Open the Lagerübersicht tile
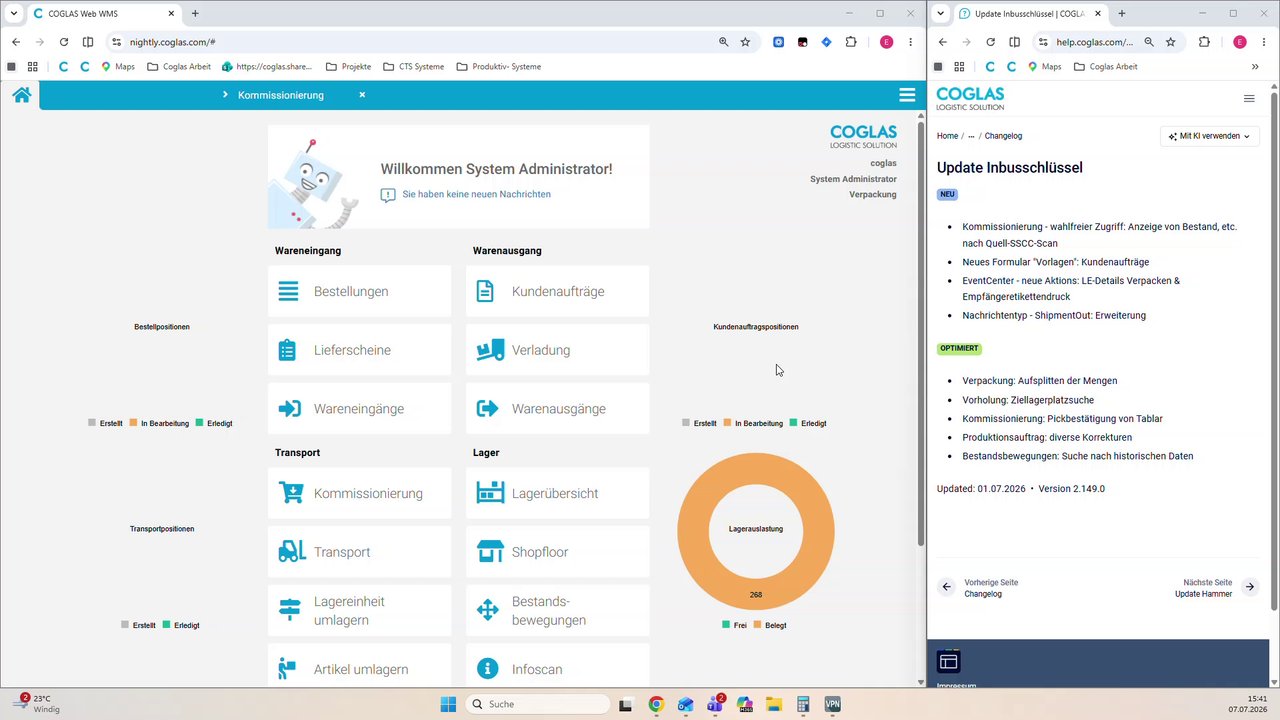Screen dimensions: 1280x720 point(557,493)
